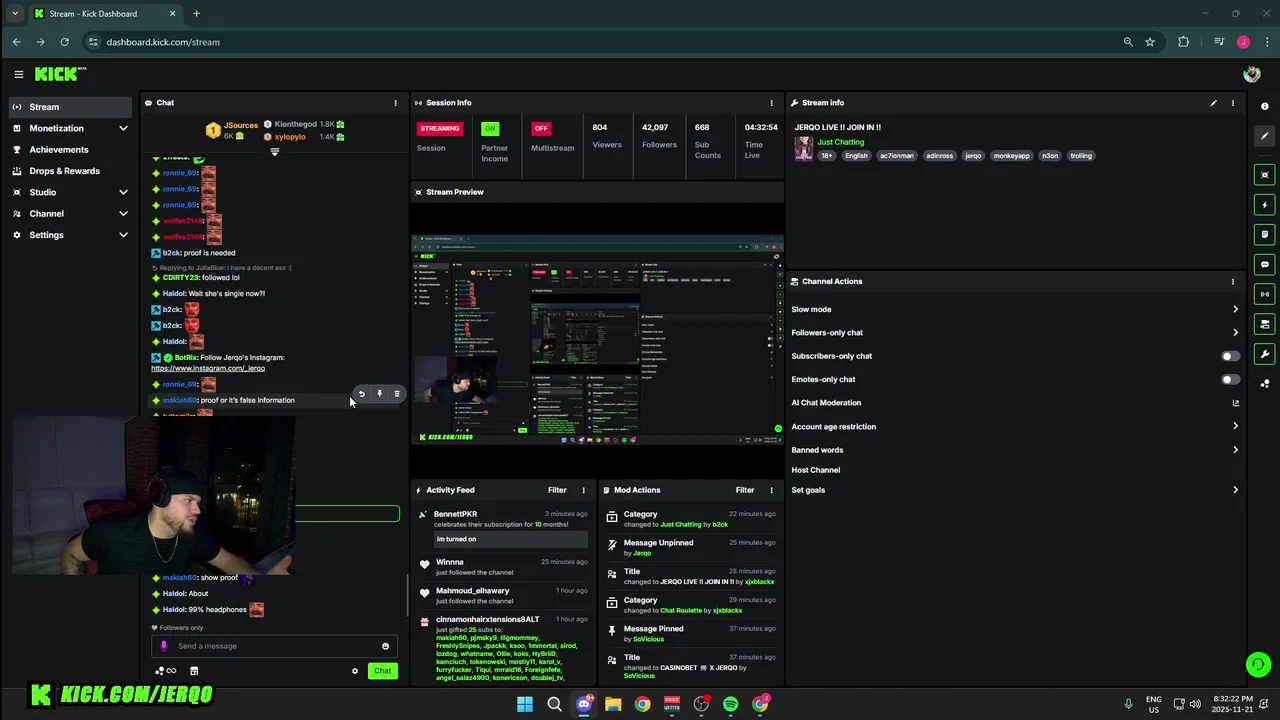Expand the Settings sidebar section

pyautogui.click(x=123, y=235)
